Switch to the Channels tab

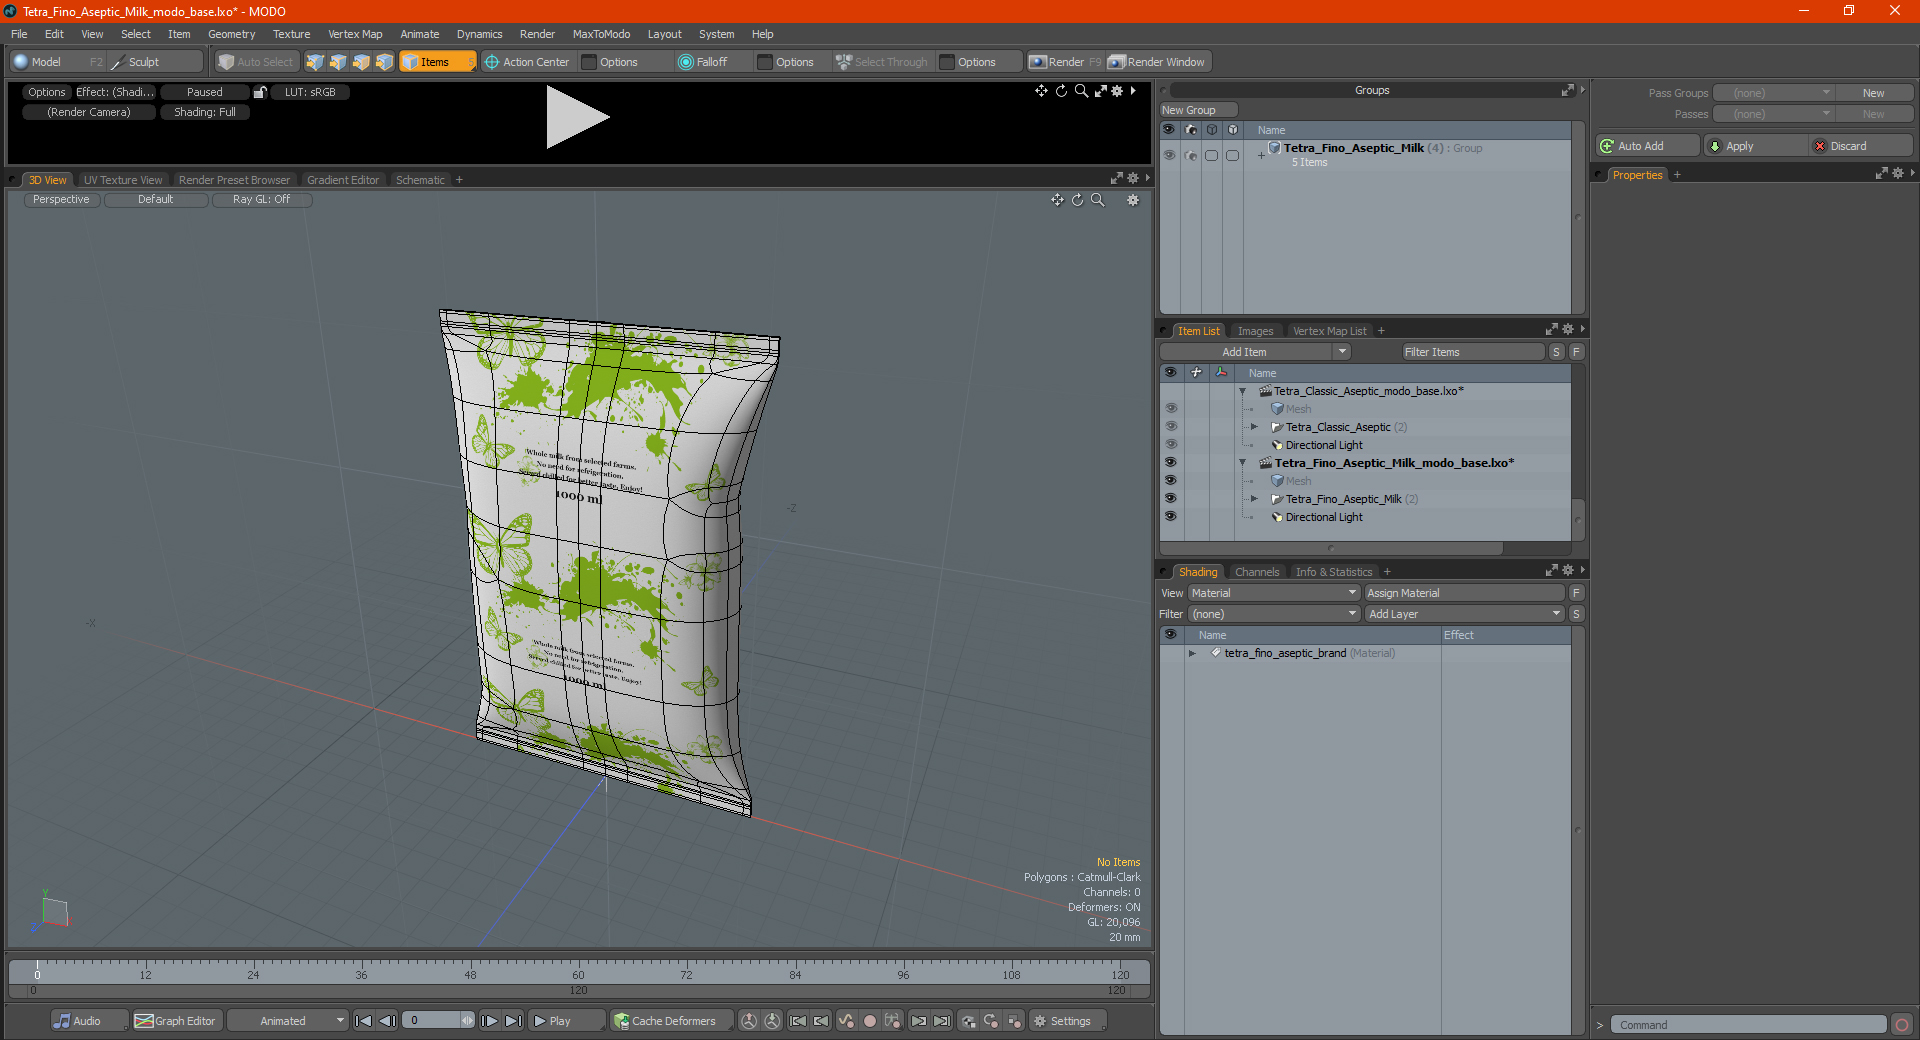(1257, 572)
